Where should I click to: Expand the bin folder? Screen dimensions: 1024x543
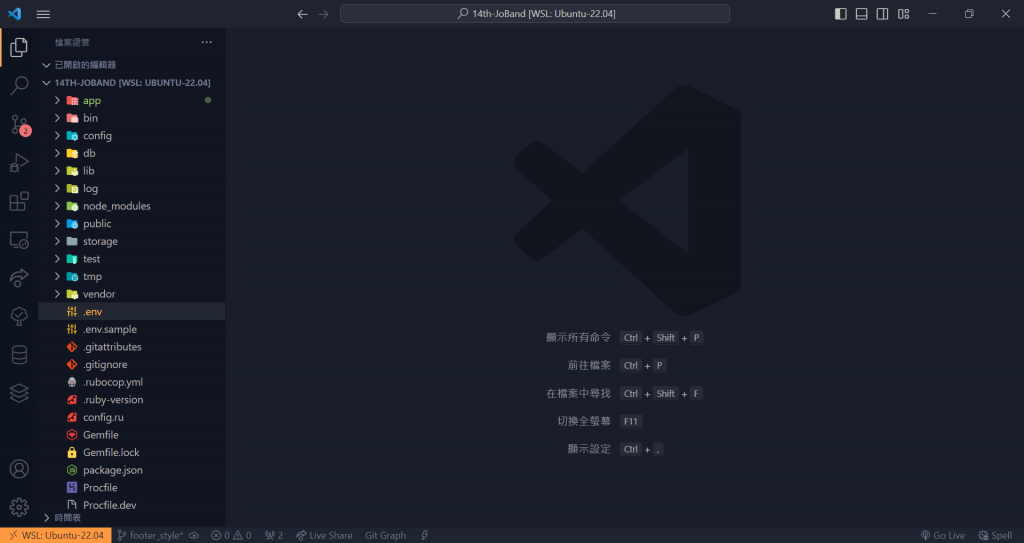click(132, 118)
